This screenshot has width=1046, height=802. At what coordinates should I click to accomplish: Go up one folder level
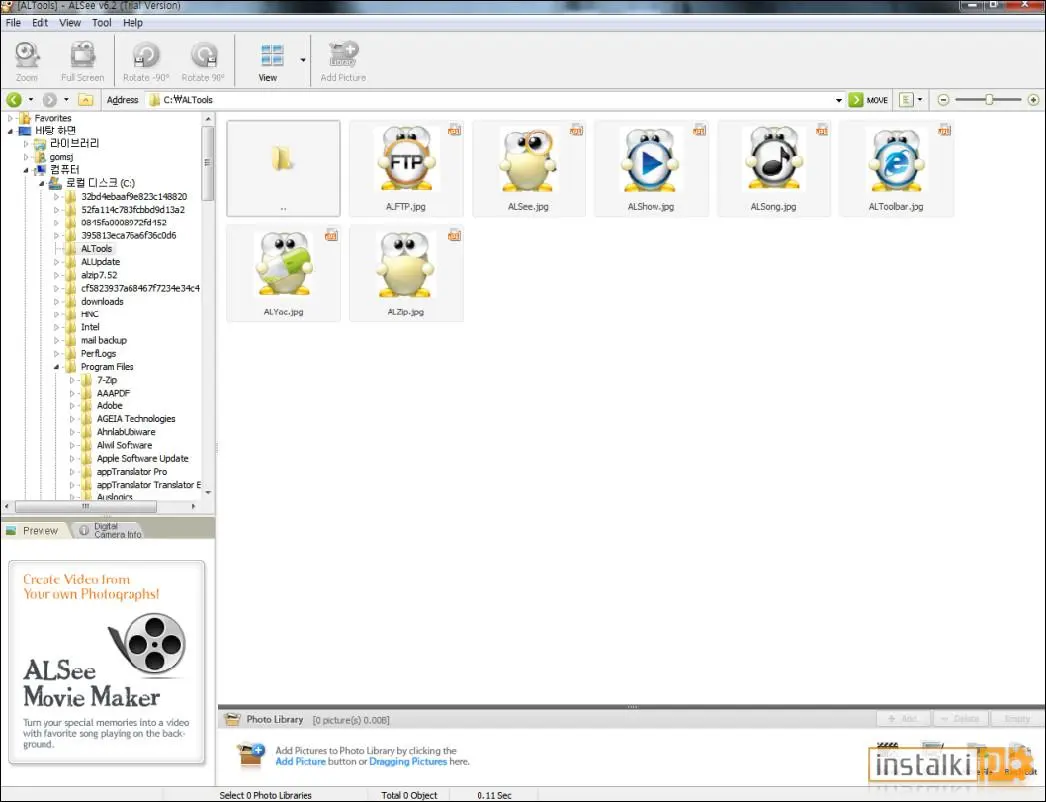point(85,100)
